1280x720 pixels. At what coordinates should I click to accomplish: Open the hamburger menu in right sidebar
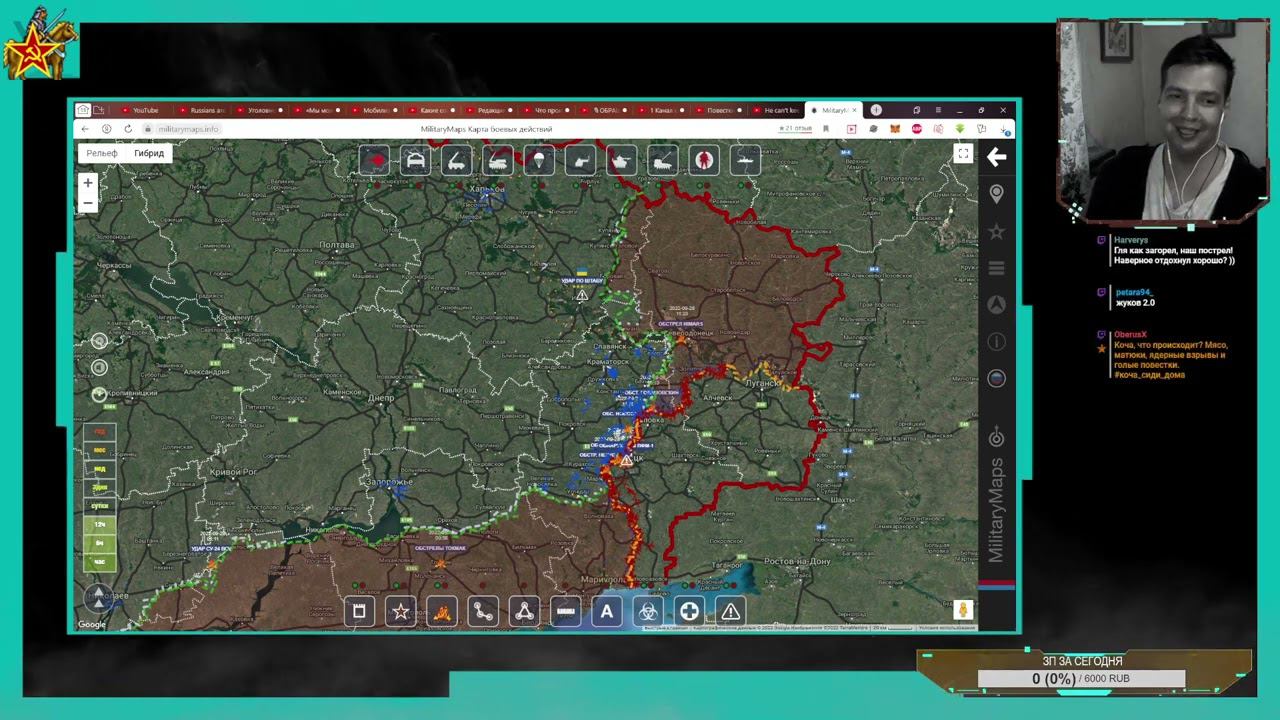pyautogui.click(x=996, y=268)
